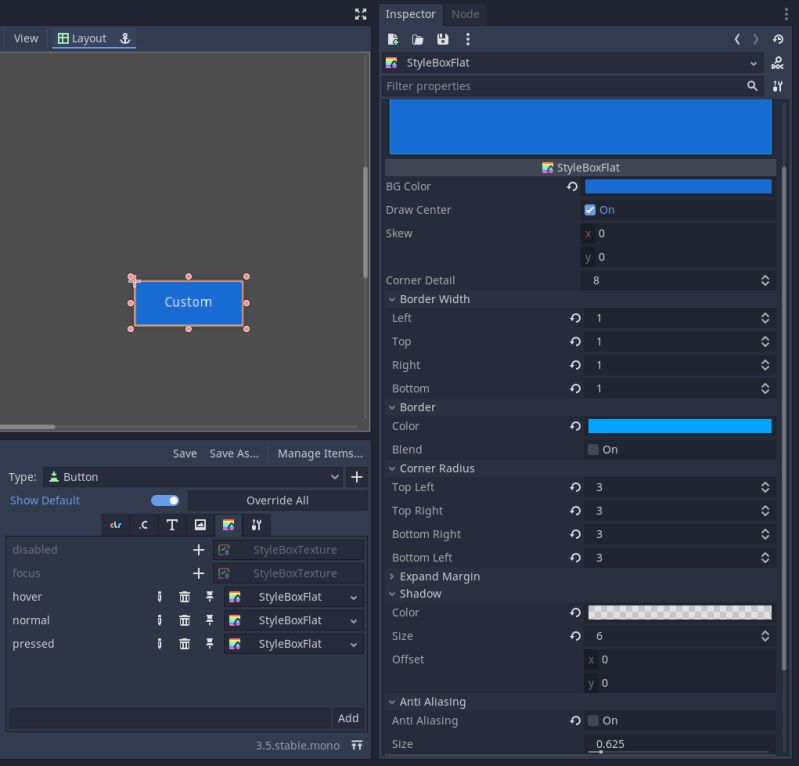Revert the Shadow Size value
The height and width of the screenshot is (766, 799).
tap(575, 636)
